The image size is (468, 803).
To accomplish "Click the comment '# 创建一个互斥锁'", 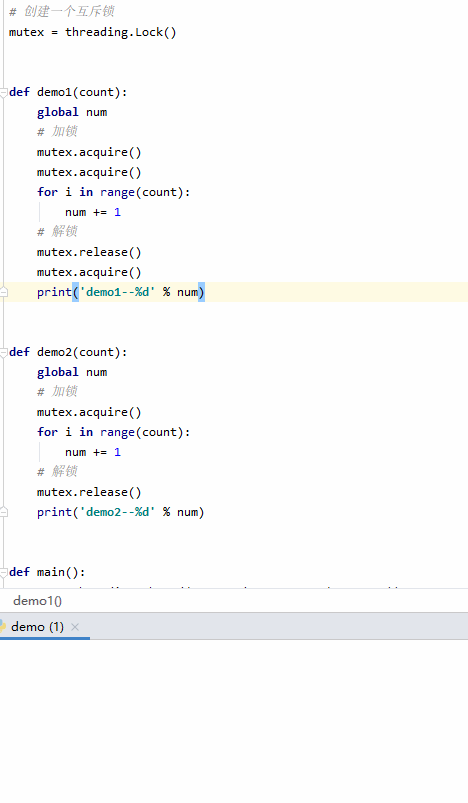I will click(61, 11).
